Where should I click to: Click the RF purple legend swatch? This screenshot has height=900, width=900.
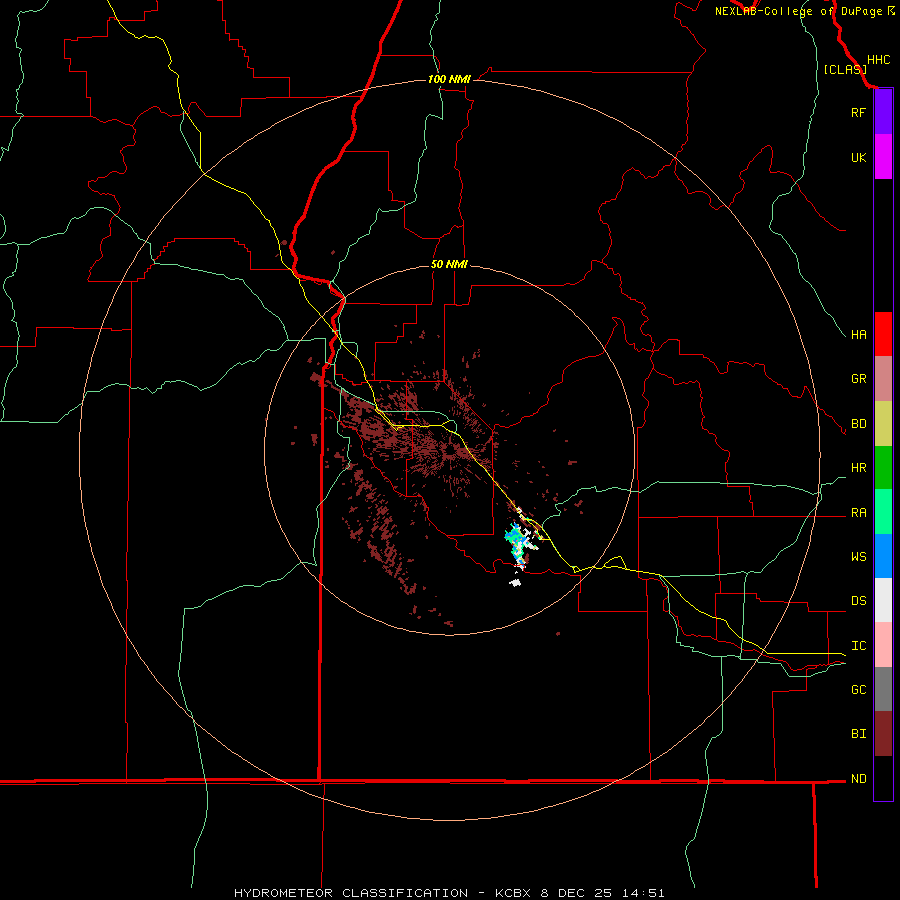[x=883, y=112]
